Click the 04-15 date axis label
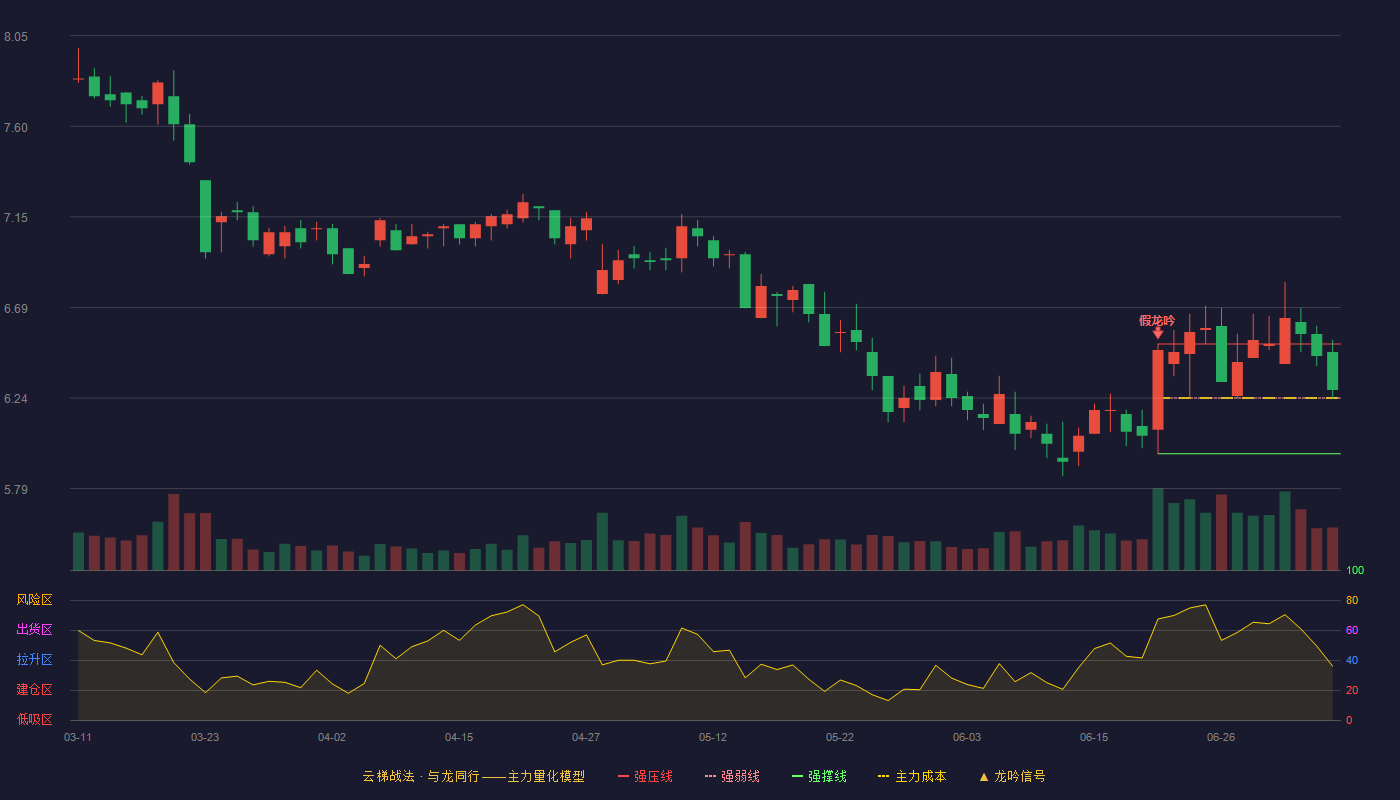Viewport: 1400px width, 800px height. click(459, 737)
